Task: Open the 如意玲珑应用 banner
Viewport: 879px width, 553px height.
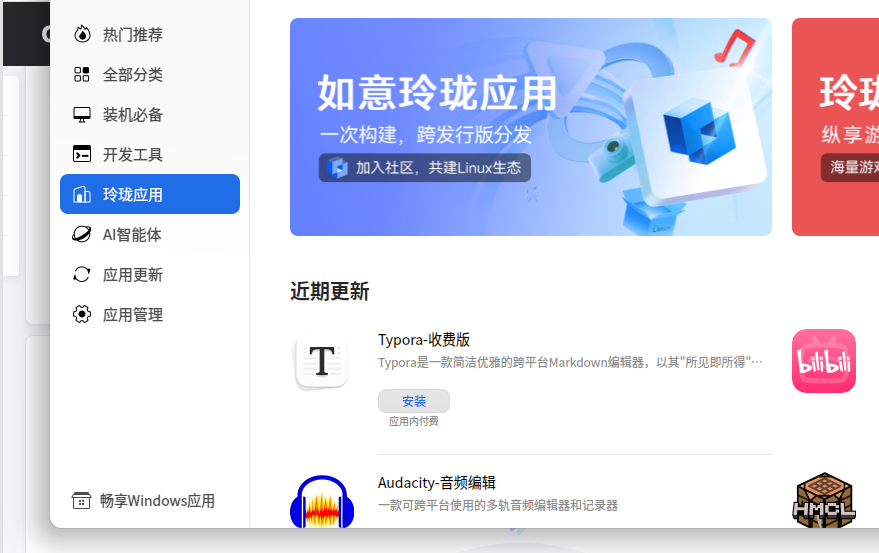Action: point(531,127)
